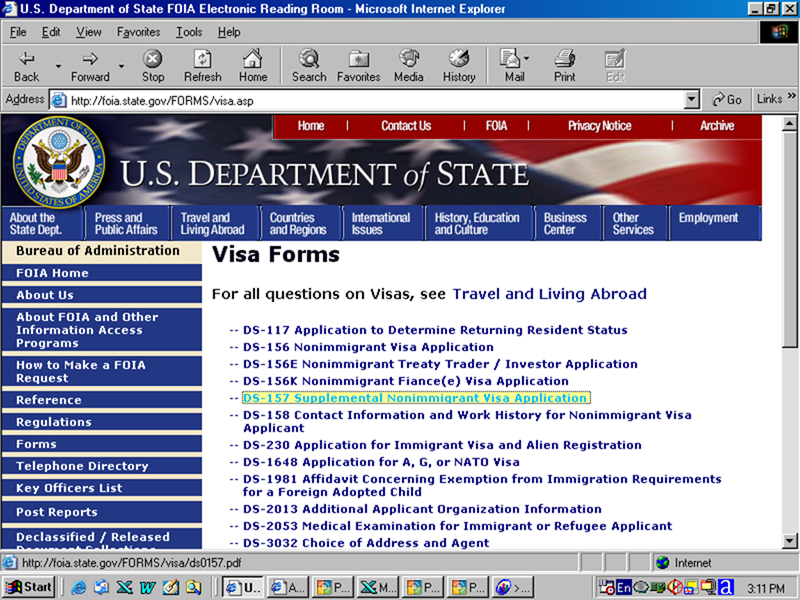Launch Excel from the quick launch bar

[124, 587]
